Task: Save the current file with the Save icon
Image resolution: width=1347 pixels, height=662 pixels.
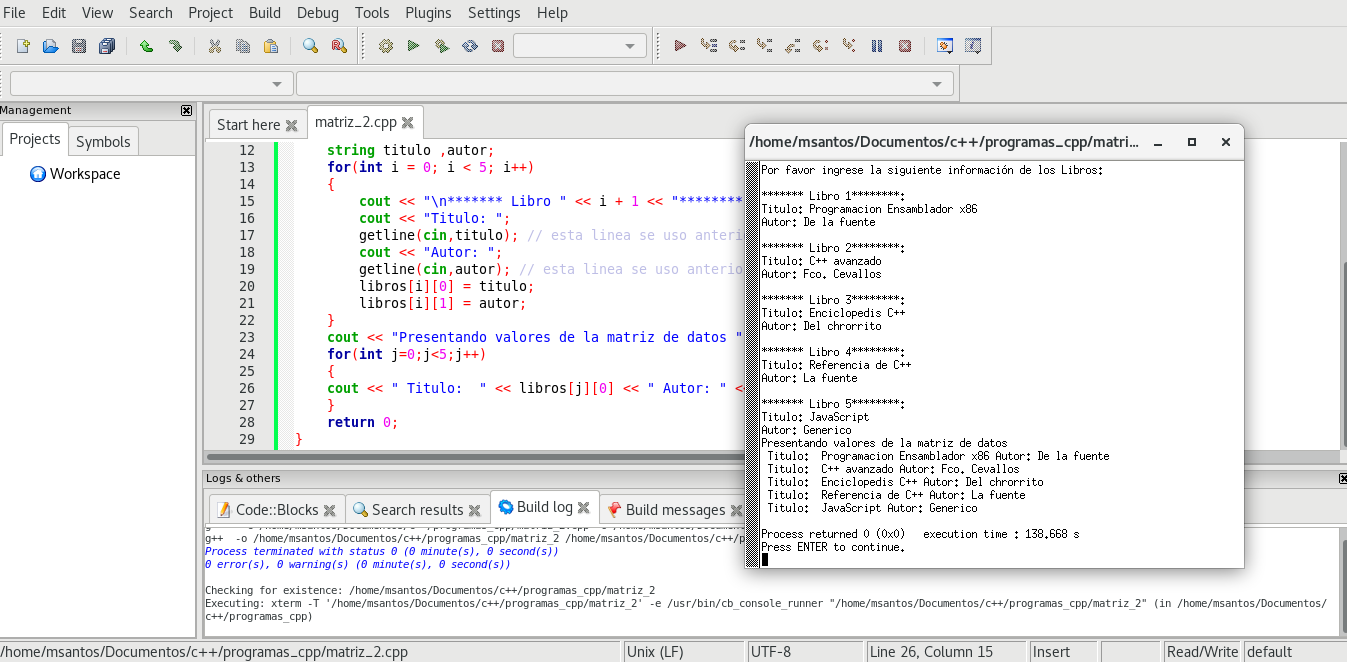Action: click(x=78, y=46)
